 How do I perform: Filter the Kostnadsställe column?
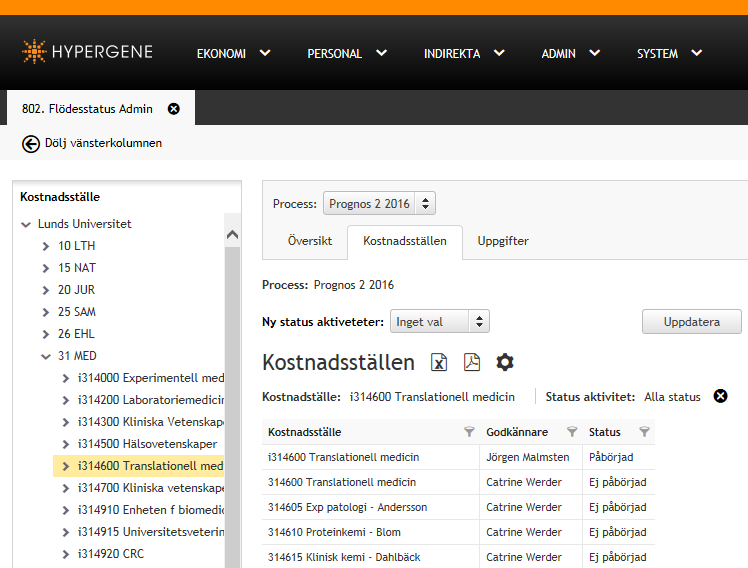pyautogui.click(x=469, y=432)
